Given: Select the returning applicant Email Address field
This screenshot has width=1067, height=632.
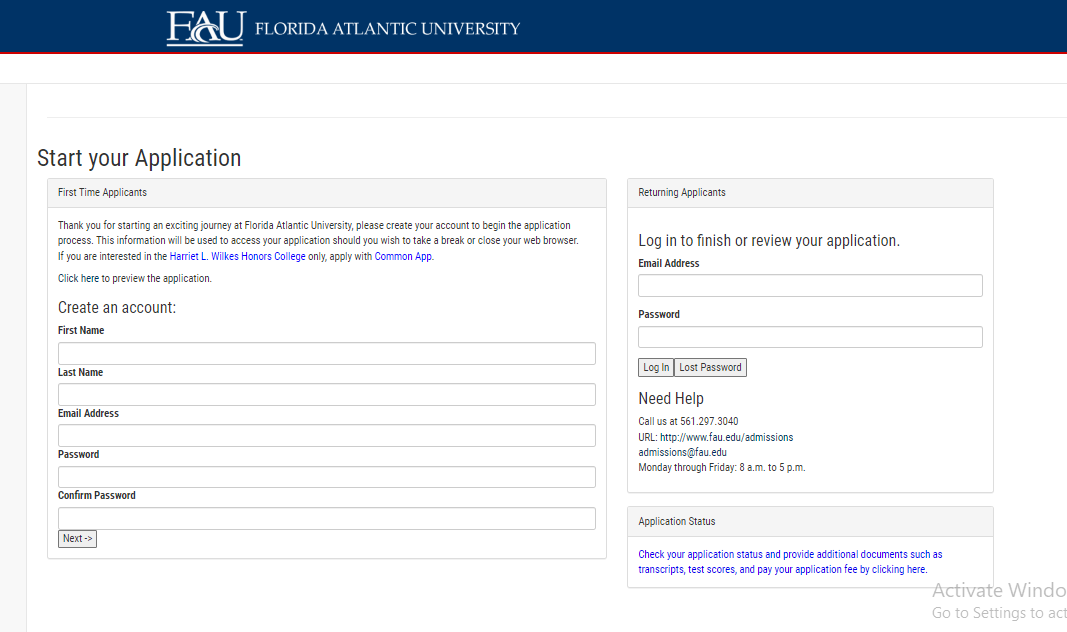Looking at the screenshot, I should (810, 285).
